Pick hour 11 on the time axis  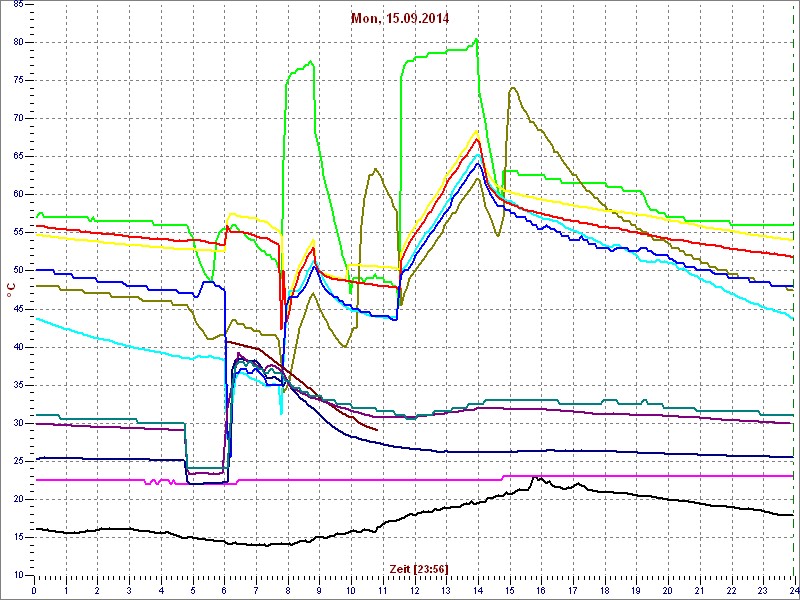[x=383, y=590]
